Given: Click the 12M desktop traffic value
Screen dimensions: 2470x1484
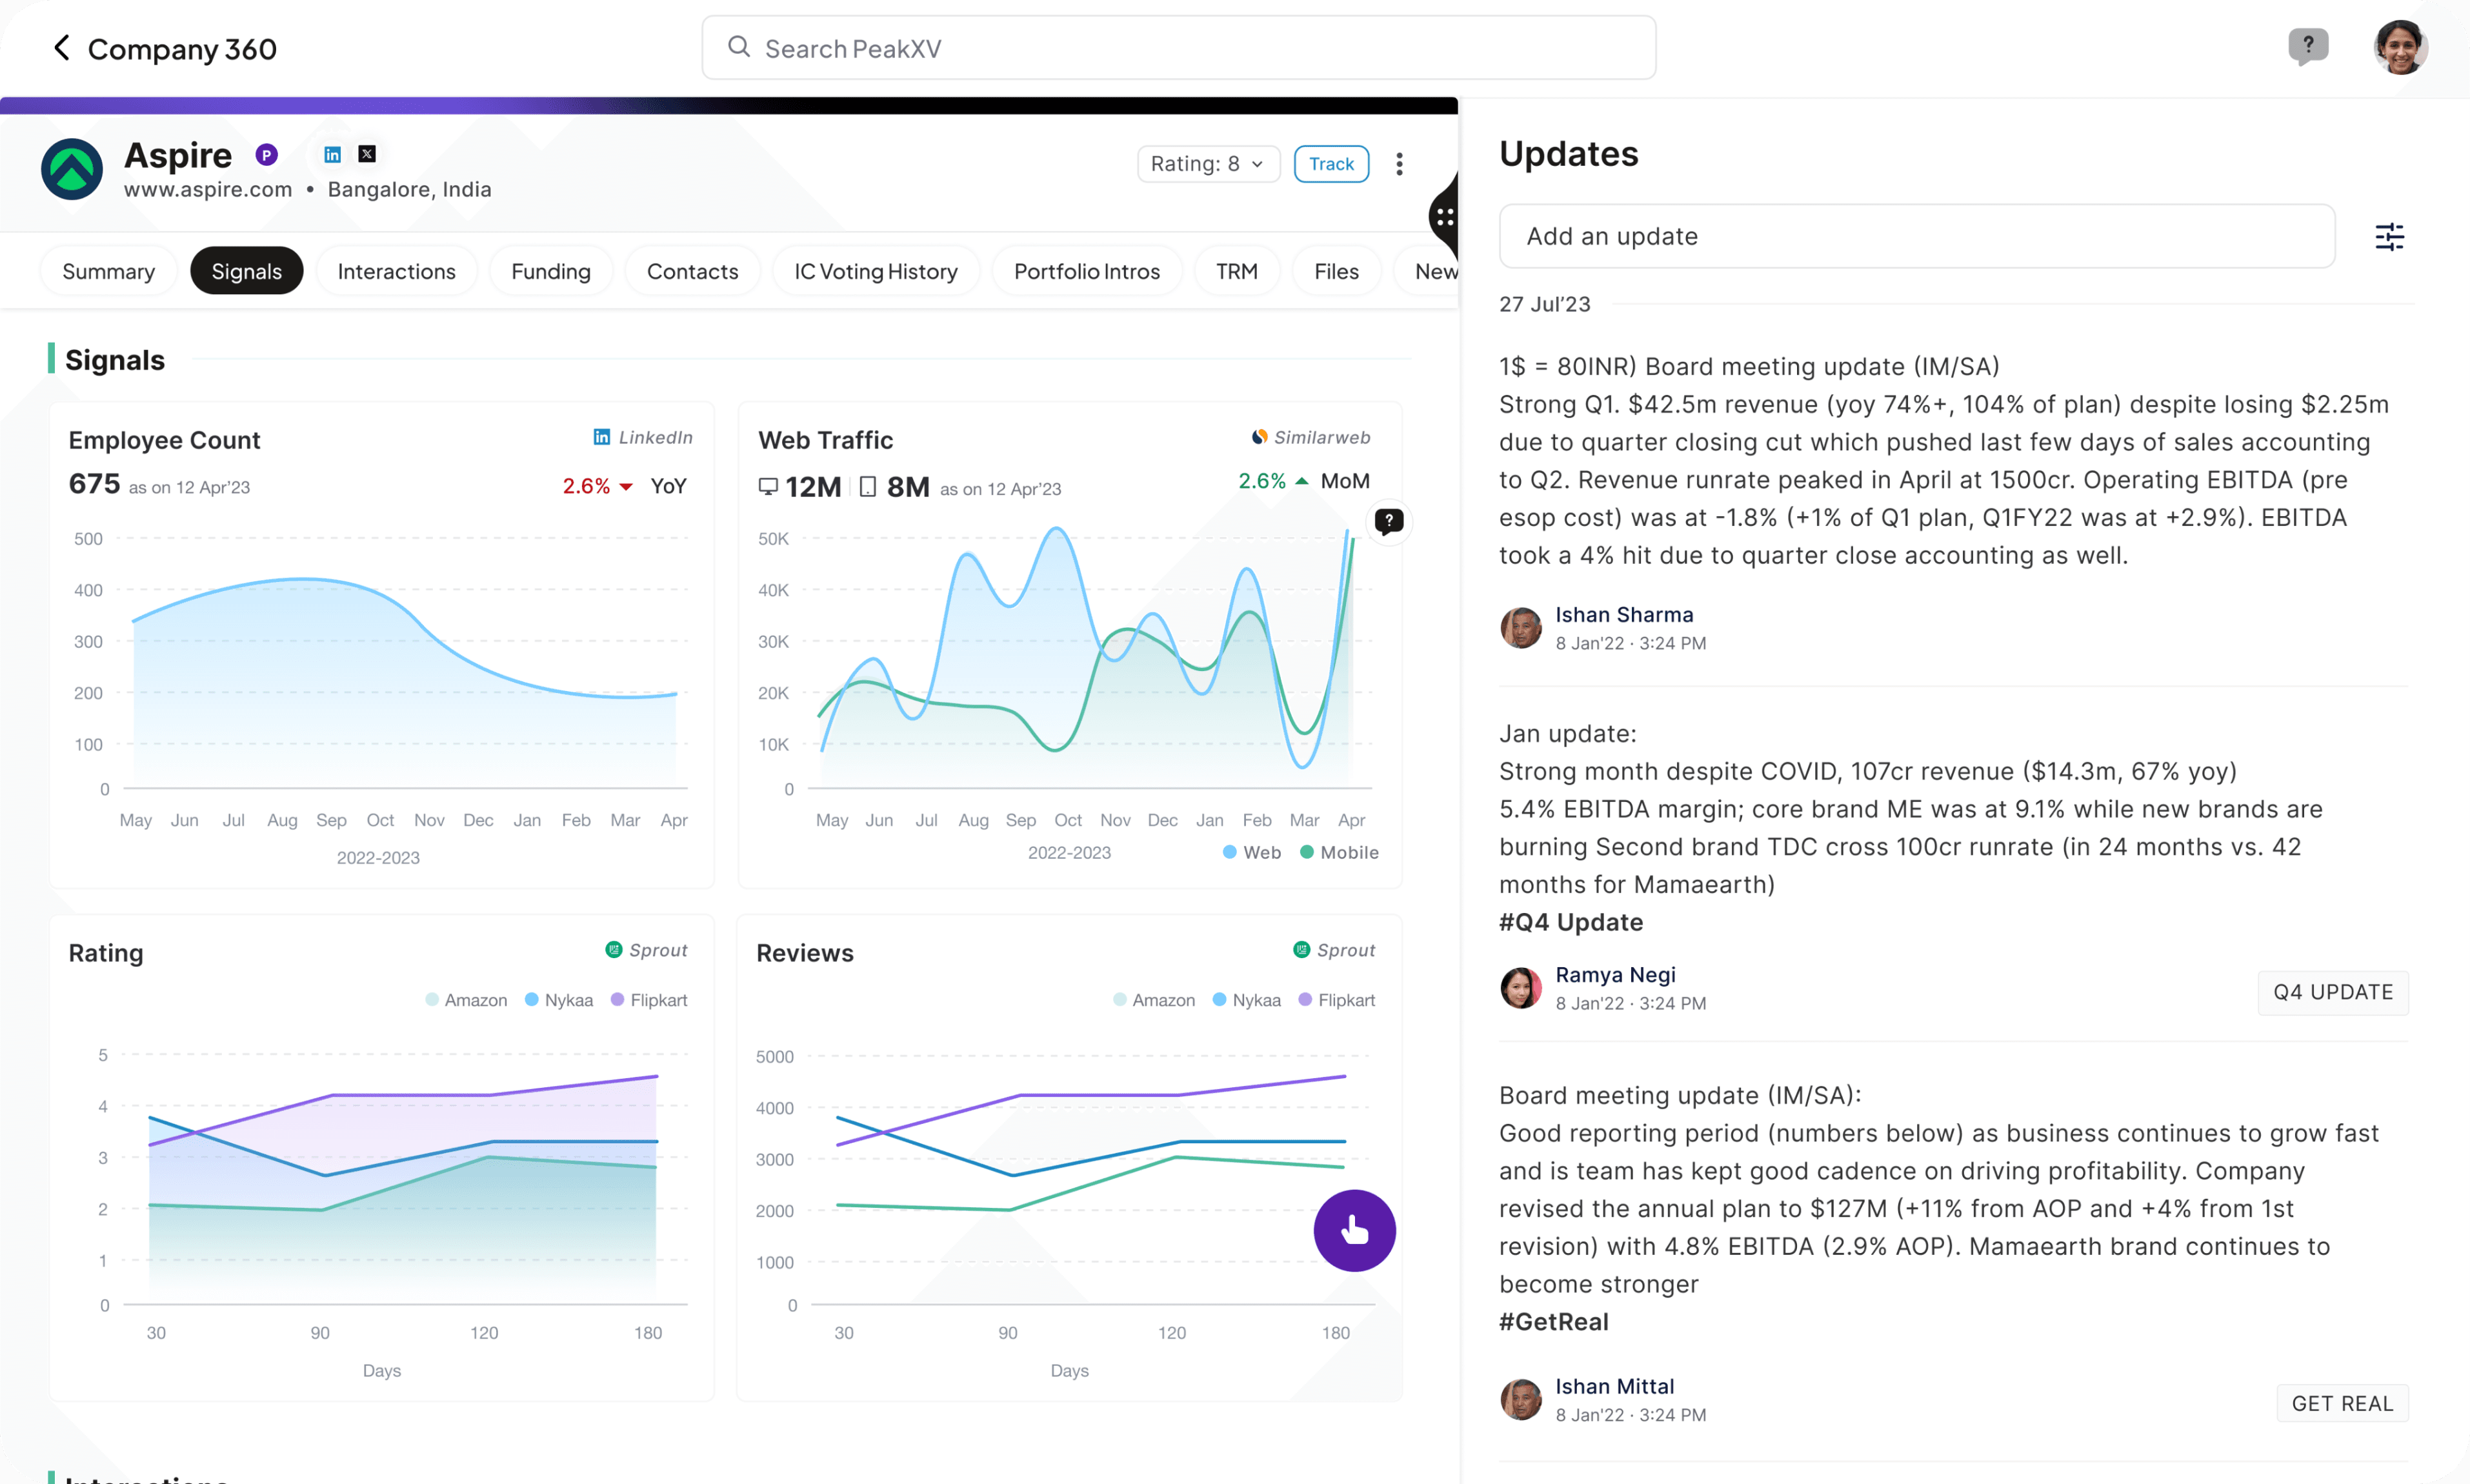Looking at the screenshot, I should tap(813, 487).
